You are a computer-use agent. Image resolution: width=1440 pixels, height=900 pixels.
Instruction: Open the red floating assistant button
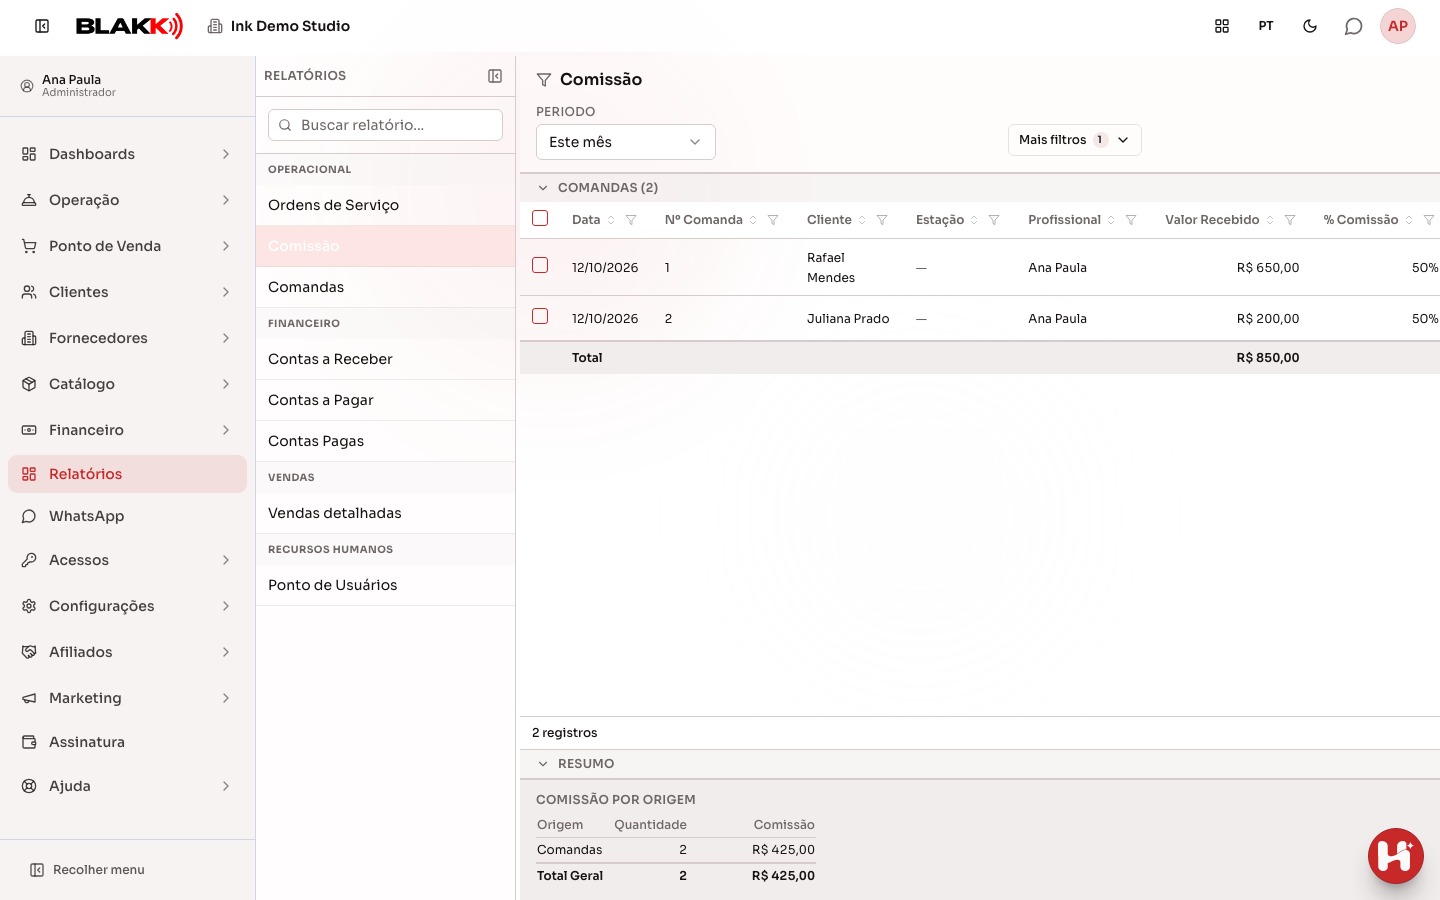pyautogui.click(x=1396, y=856)
